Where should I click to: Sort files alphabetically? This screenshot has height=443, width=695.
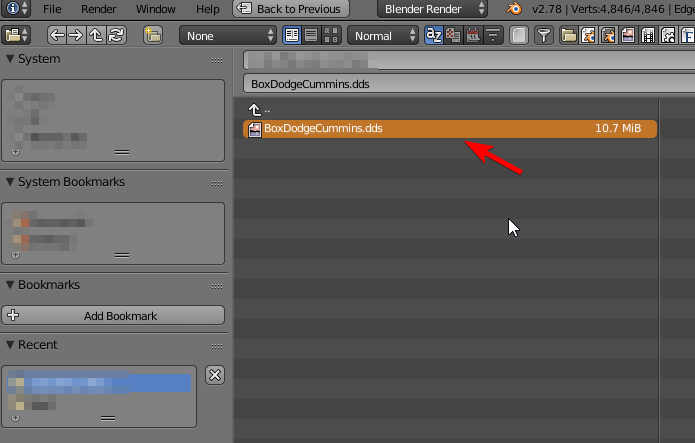[x=433, y=35]
